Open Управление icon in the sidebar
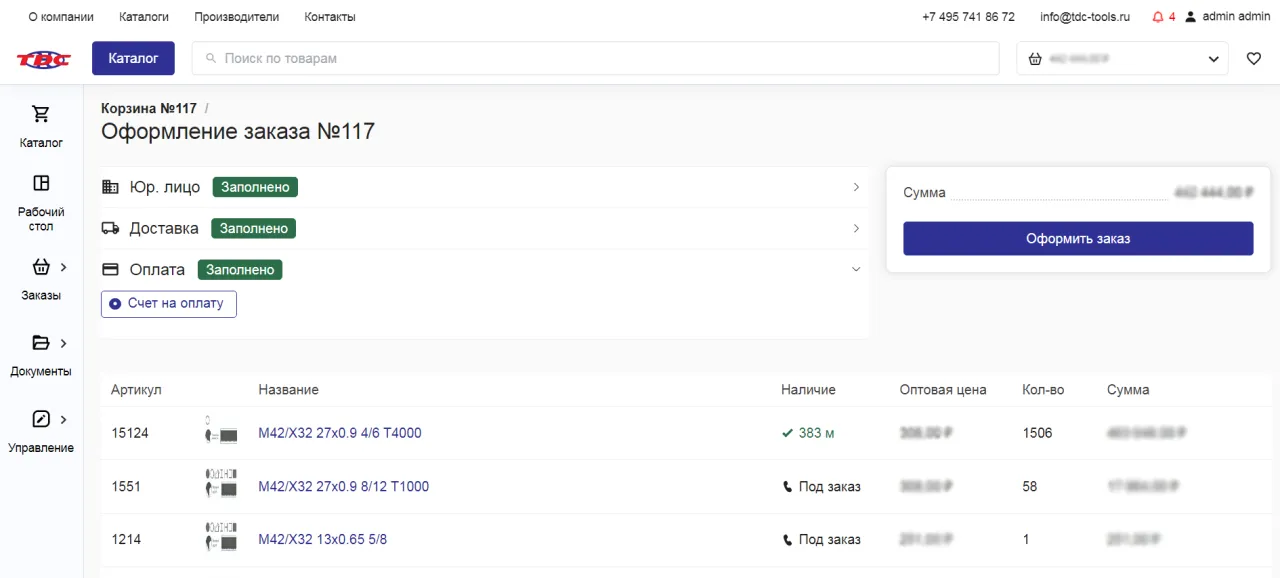This screenshot has width=1280, height=578. (41, 419)
